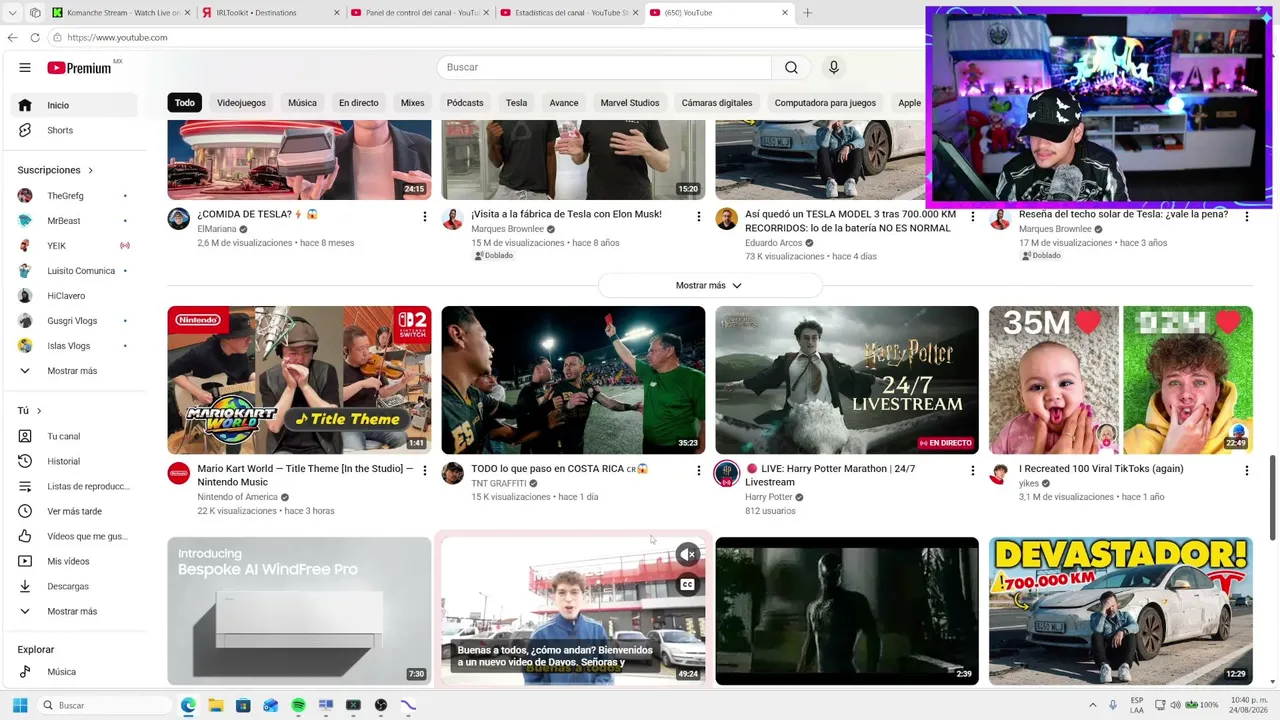
Task: Go back in browser history
Action: tap(12, 38)
